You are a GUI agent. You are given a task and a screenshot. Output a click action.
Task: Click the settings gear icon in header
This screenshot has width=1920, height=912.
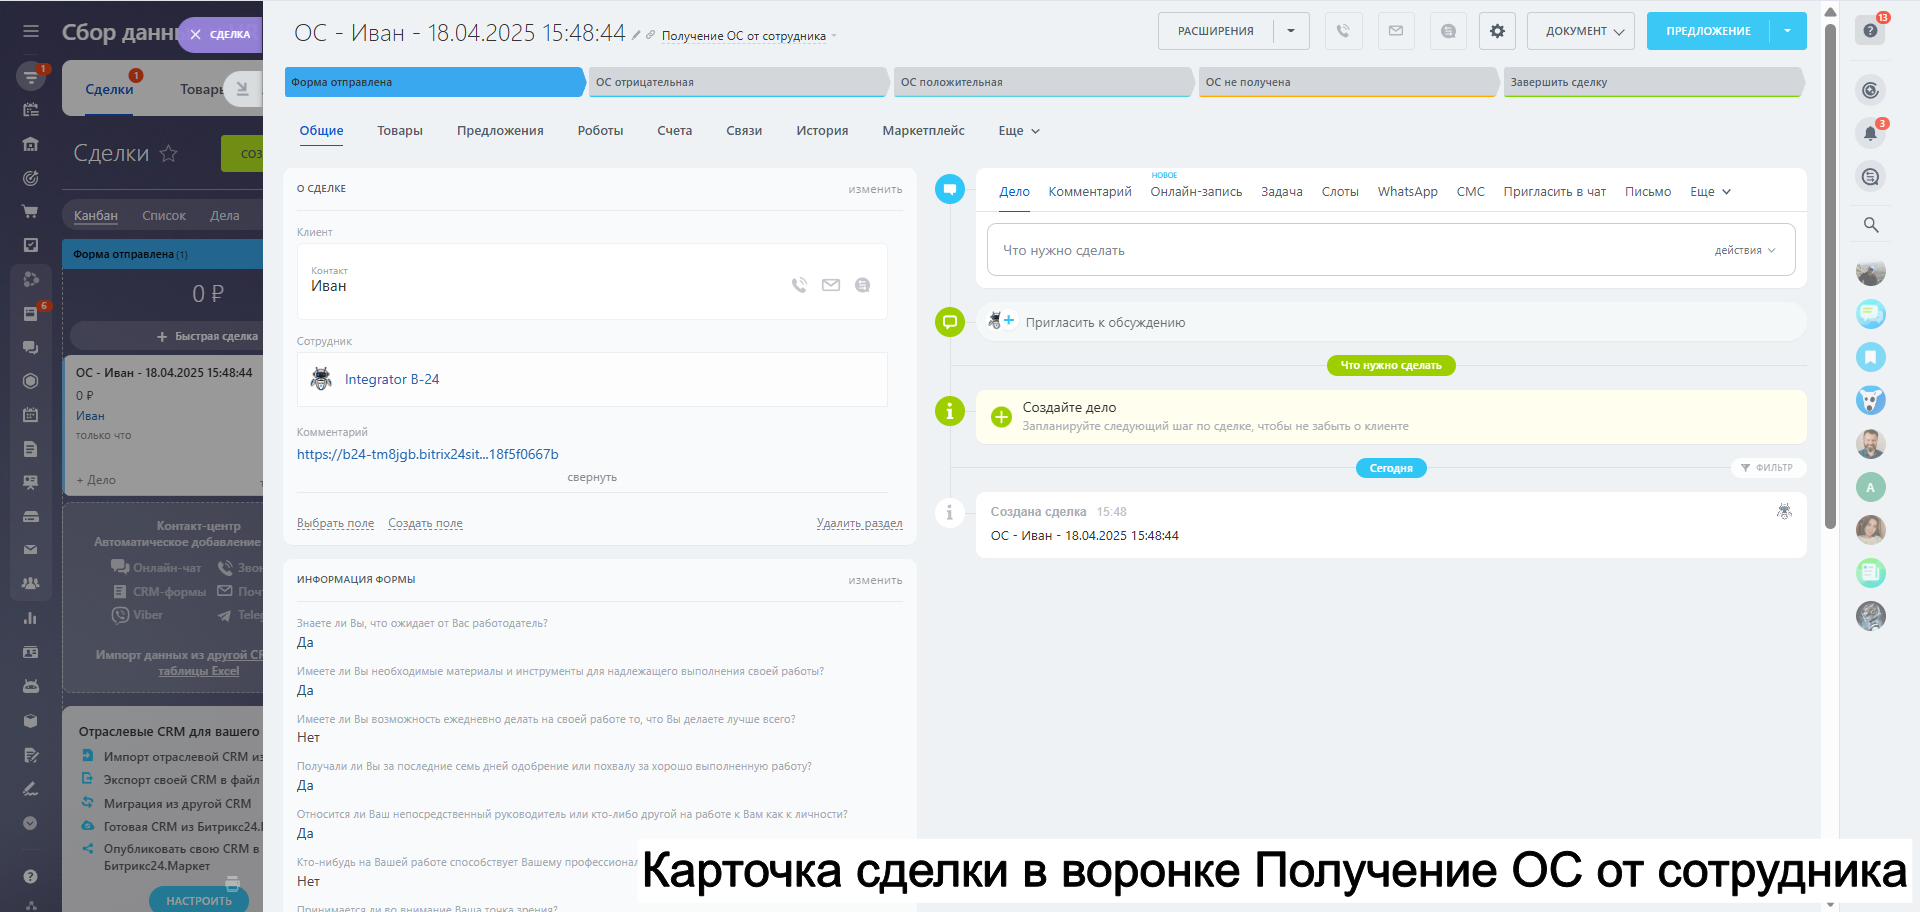[x=1497, y=31]
